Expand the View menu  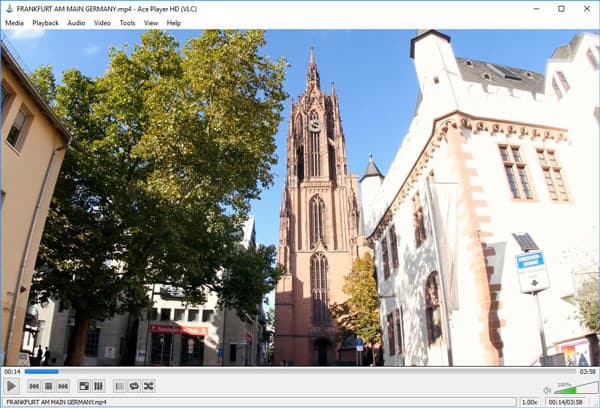[150, 22]
